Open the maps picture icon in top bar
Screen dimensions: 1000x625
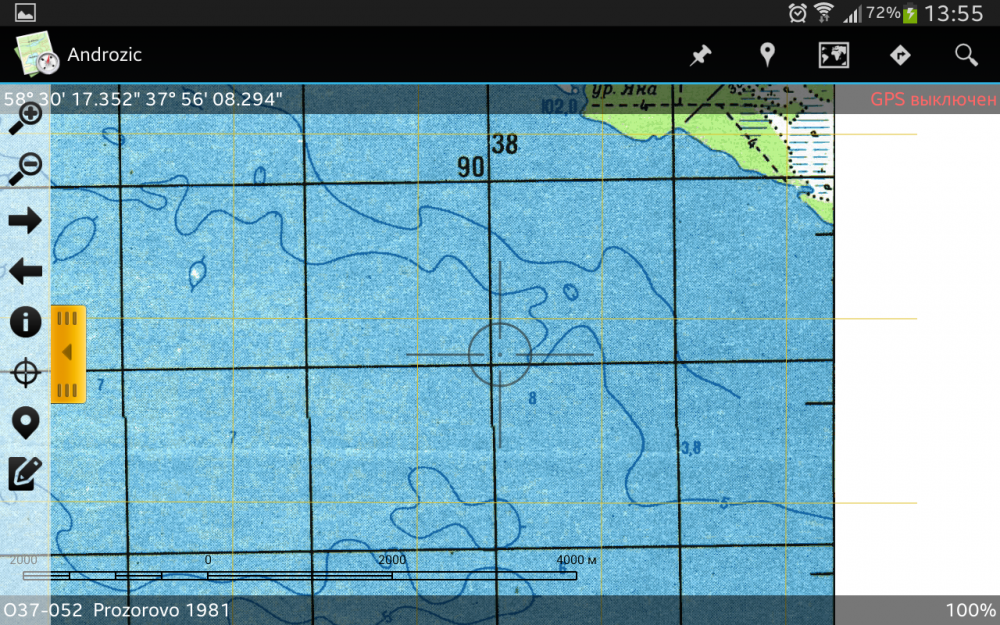[833, 55]
